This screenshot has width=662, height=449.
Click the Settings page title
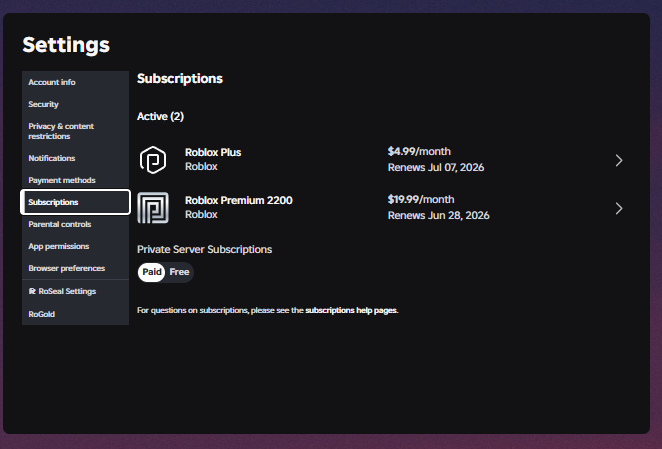tap(66, 45)
